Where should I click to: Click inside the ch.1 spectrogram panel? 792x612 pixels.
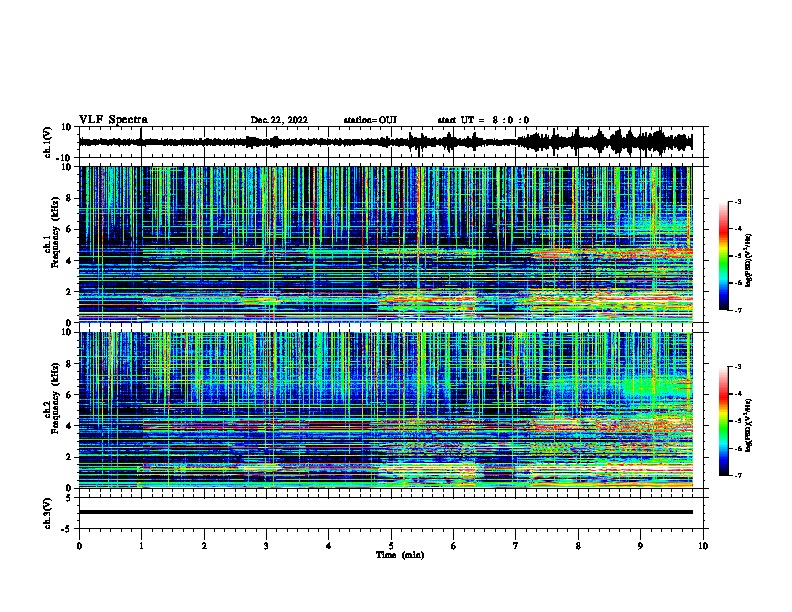pyautogui.click(x=385, y=244)
